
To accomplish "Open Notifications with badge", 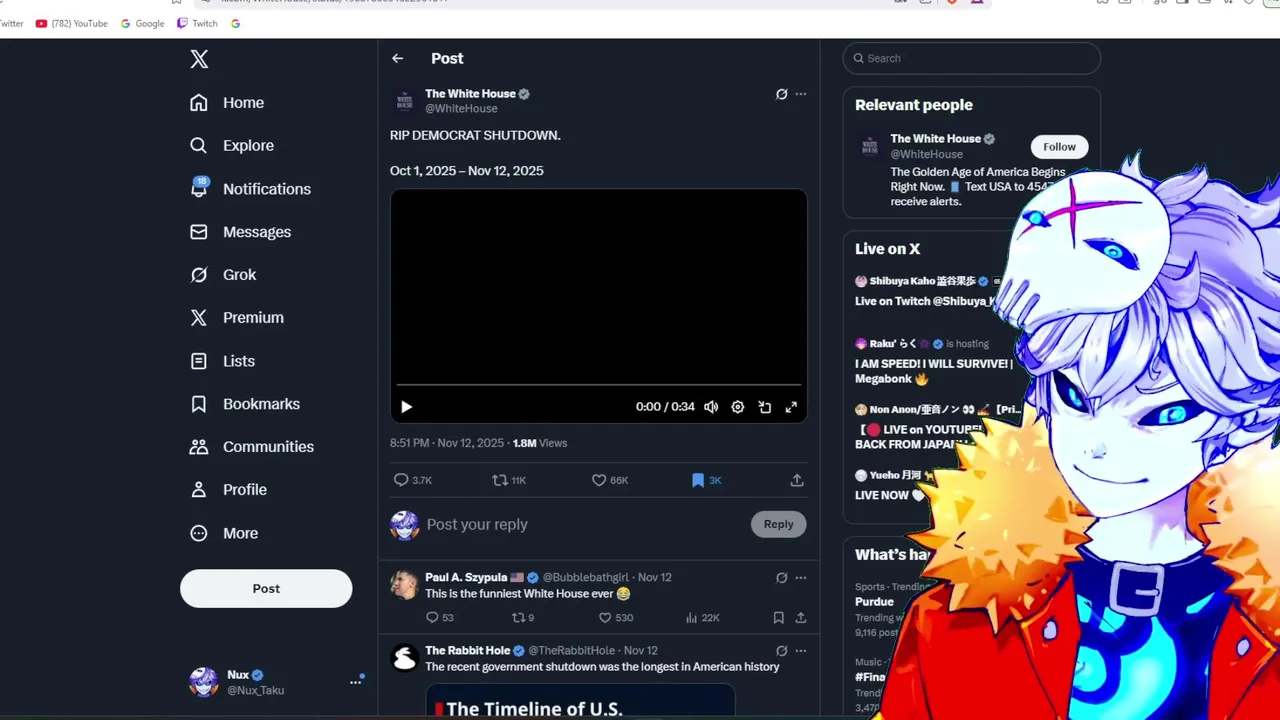I will tap(251, 189).
